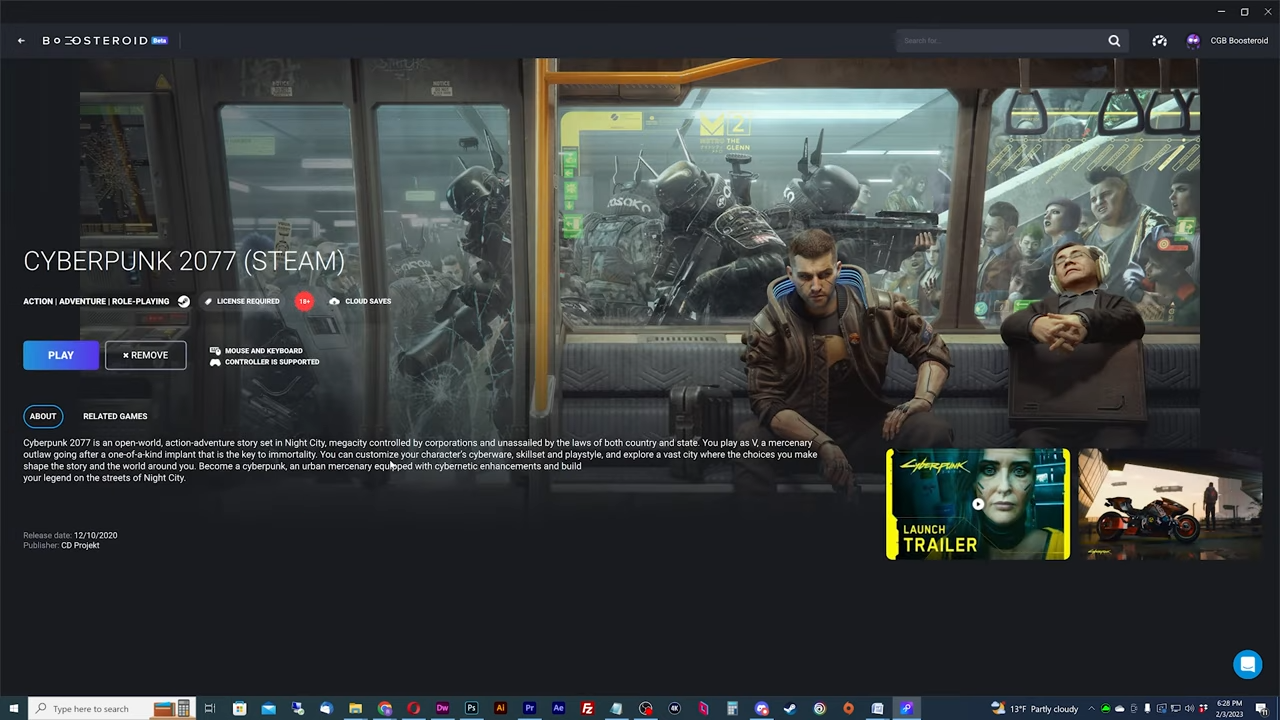Image resolution: width=1280 pixels, height=720 pixels.
Task: Open the support chat bubble
Action: 1248,665
